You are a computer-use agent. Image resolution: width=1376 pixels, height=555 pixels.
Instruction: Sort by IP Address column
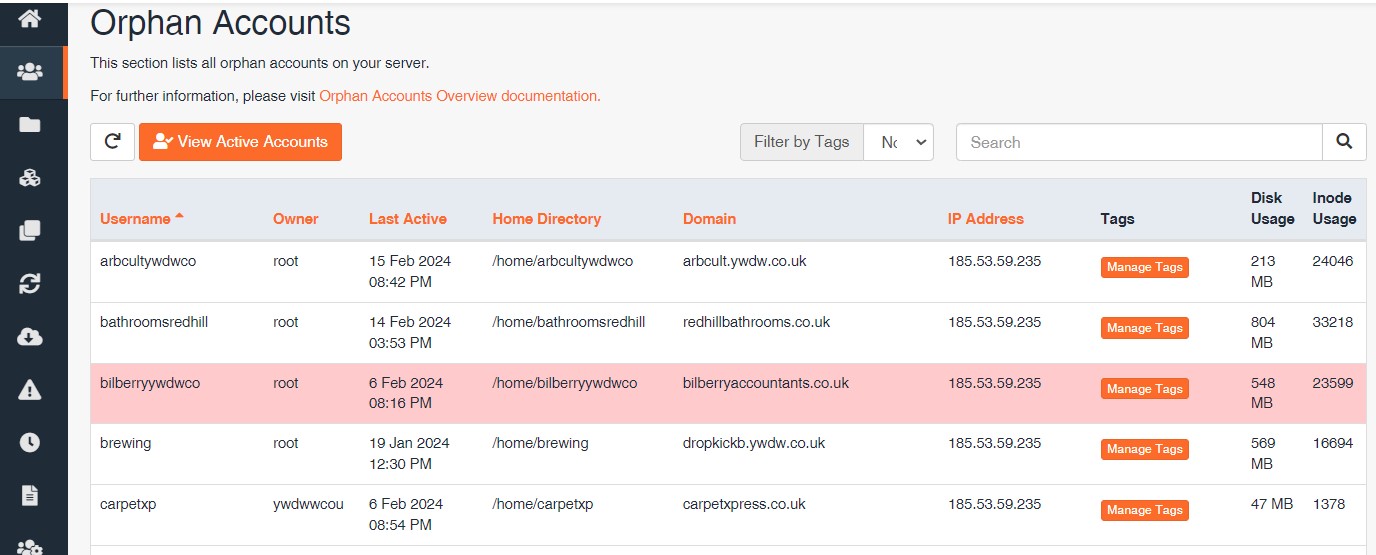coord(986,218)
